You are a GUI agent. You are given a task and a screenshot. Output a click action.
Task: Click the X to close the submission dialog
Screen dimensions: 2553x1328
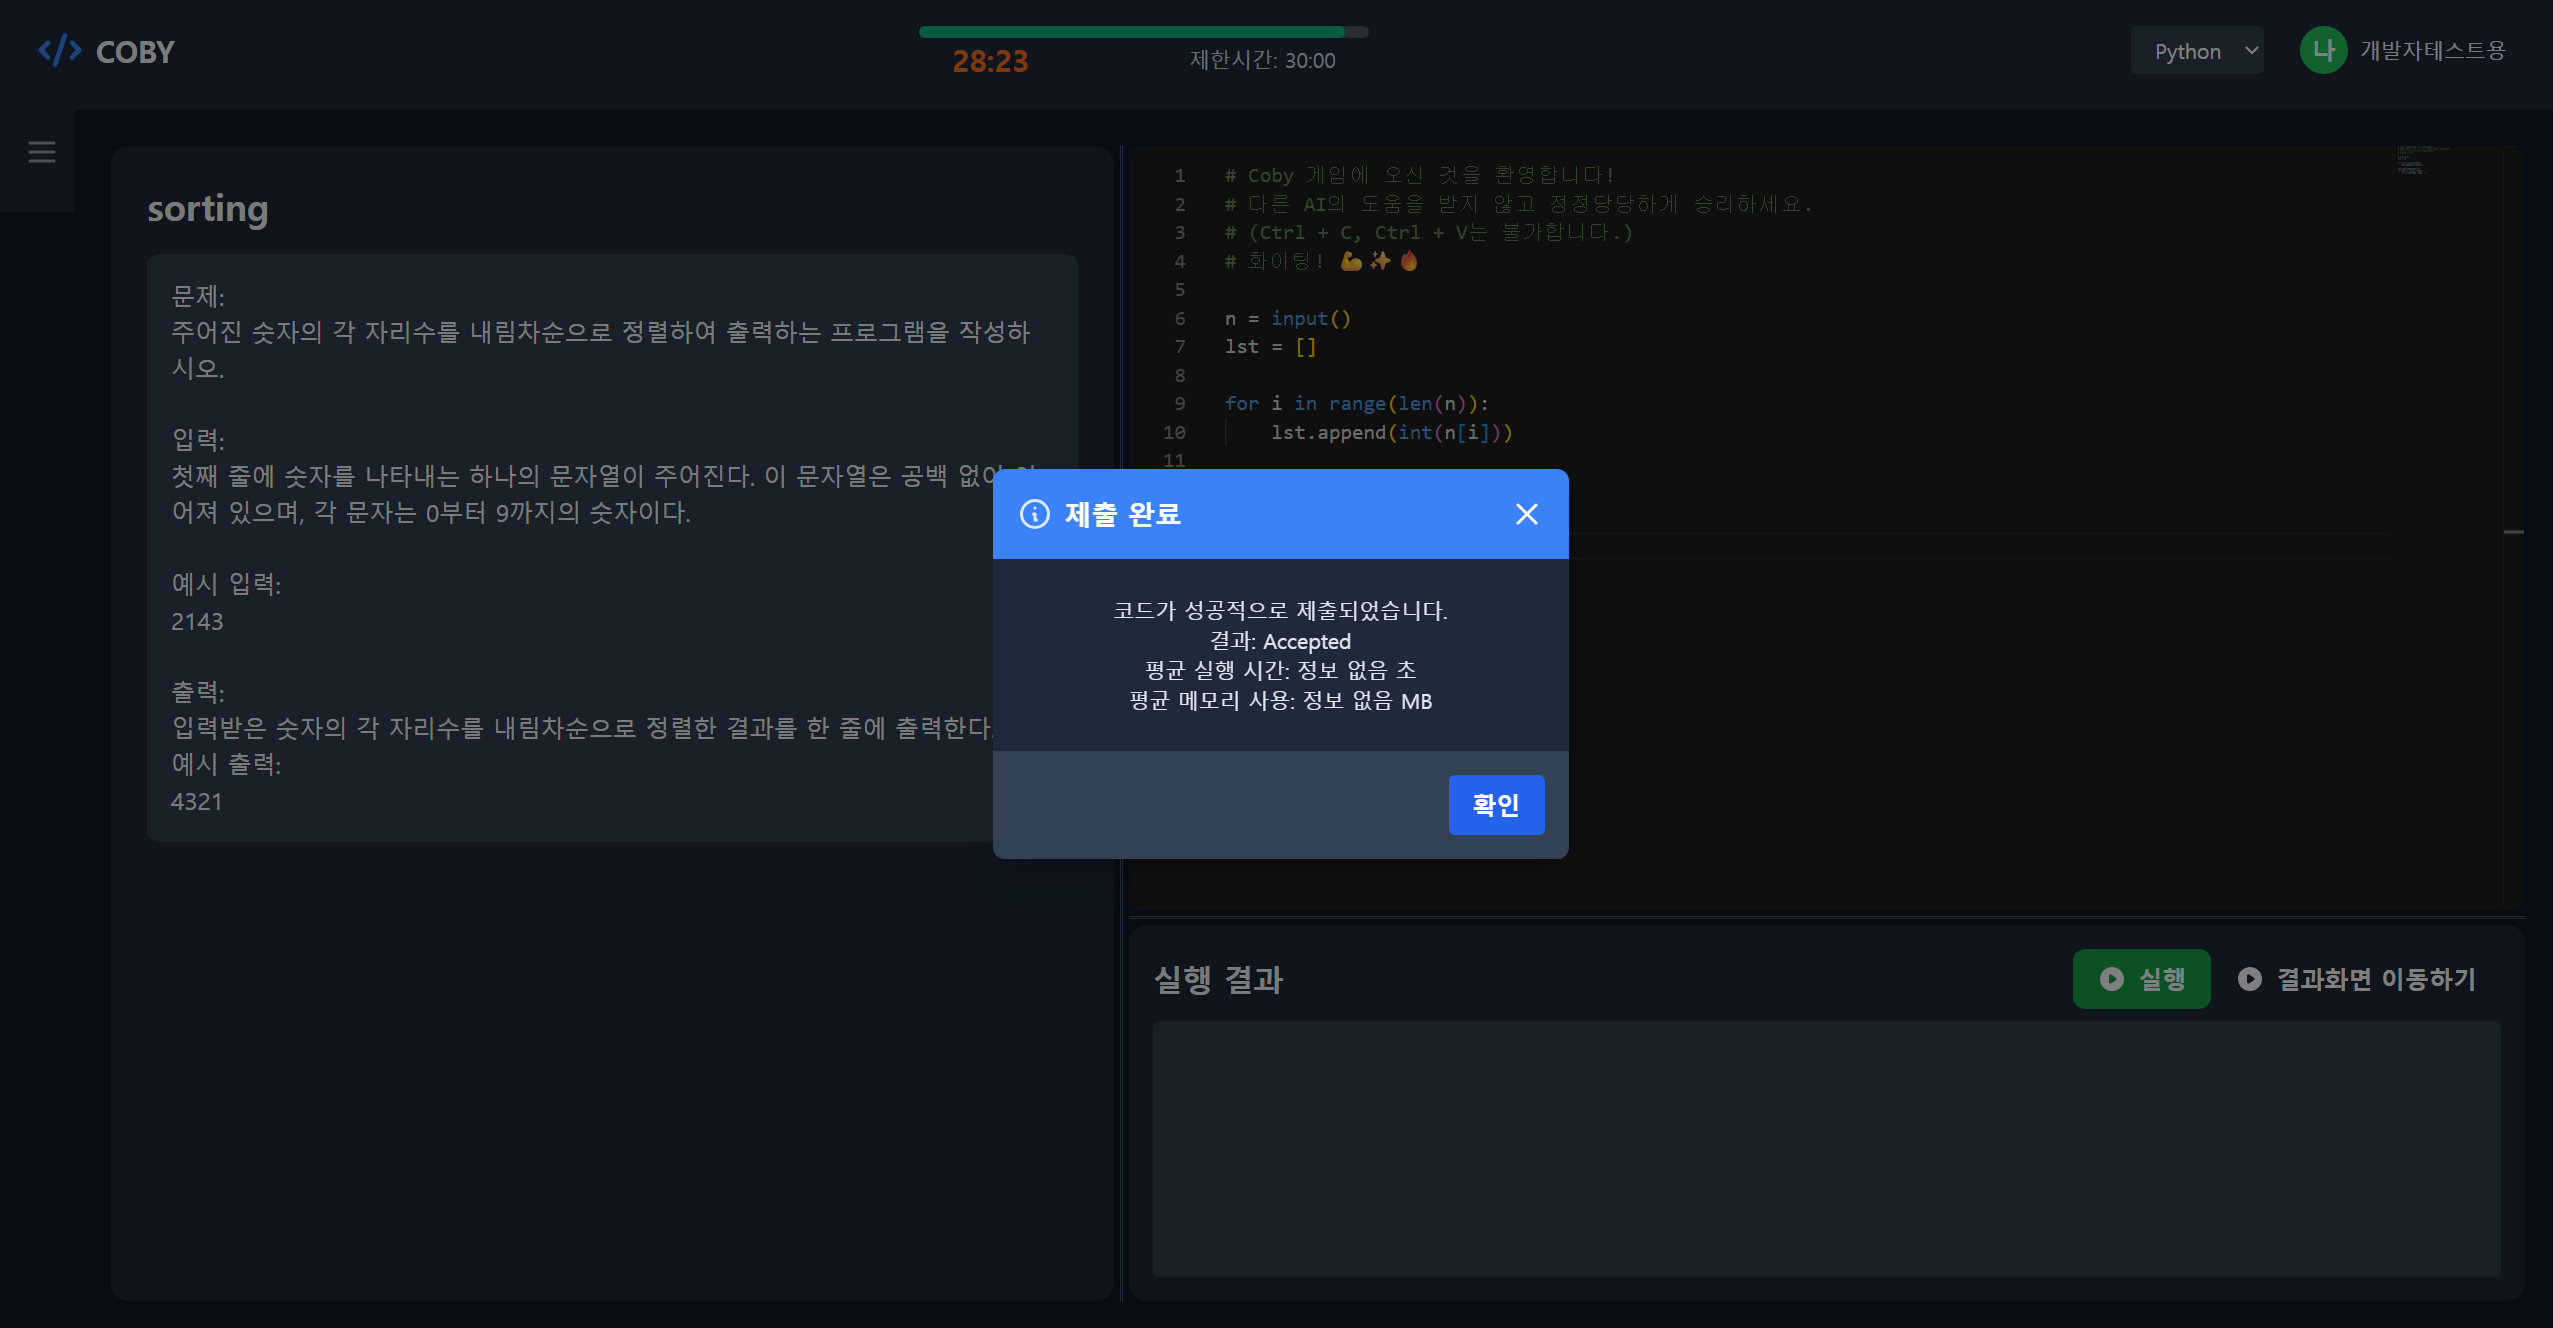point(1526,514)
